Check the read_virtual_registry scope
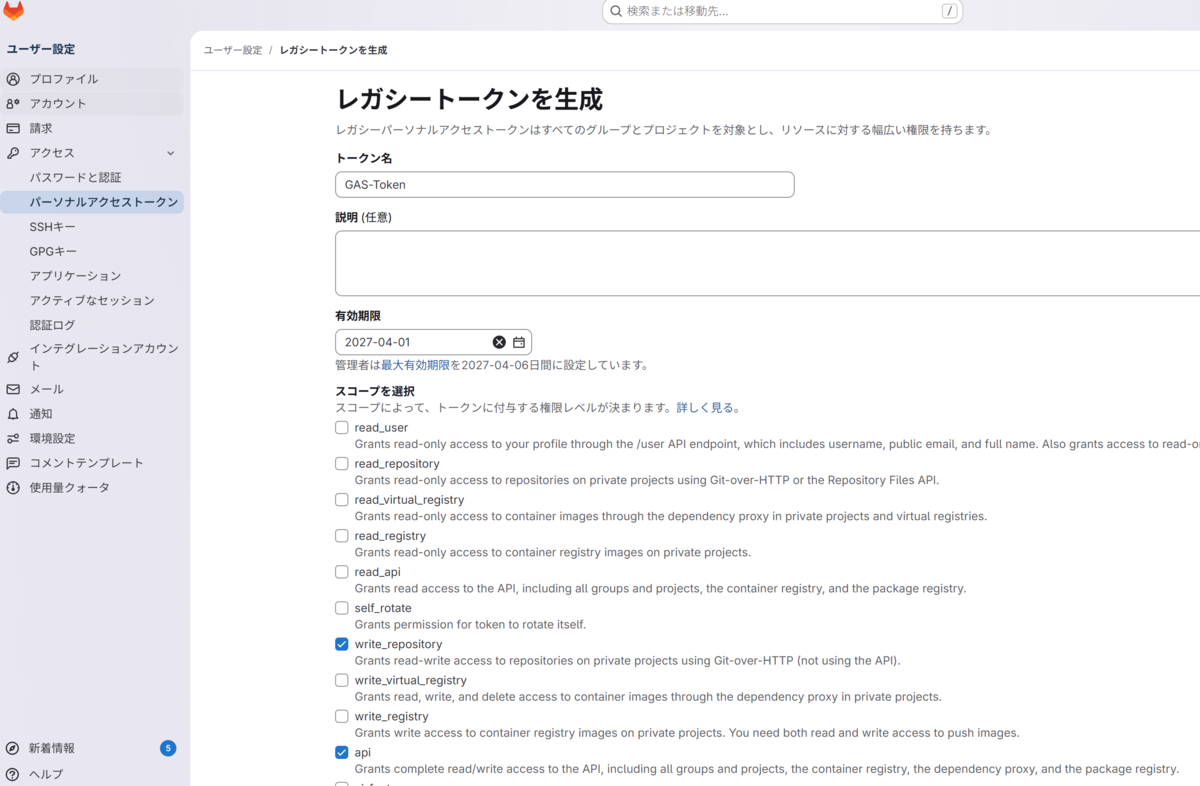Image resolution: width=1200 pixels, height=786 pixels. (342, 499)
